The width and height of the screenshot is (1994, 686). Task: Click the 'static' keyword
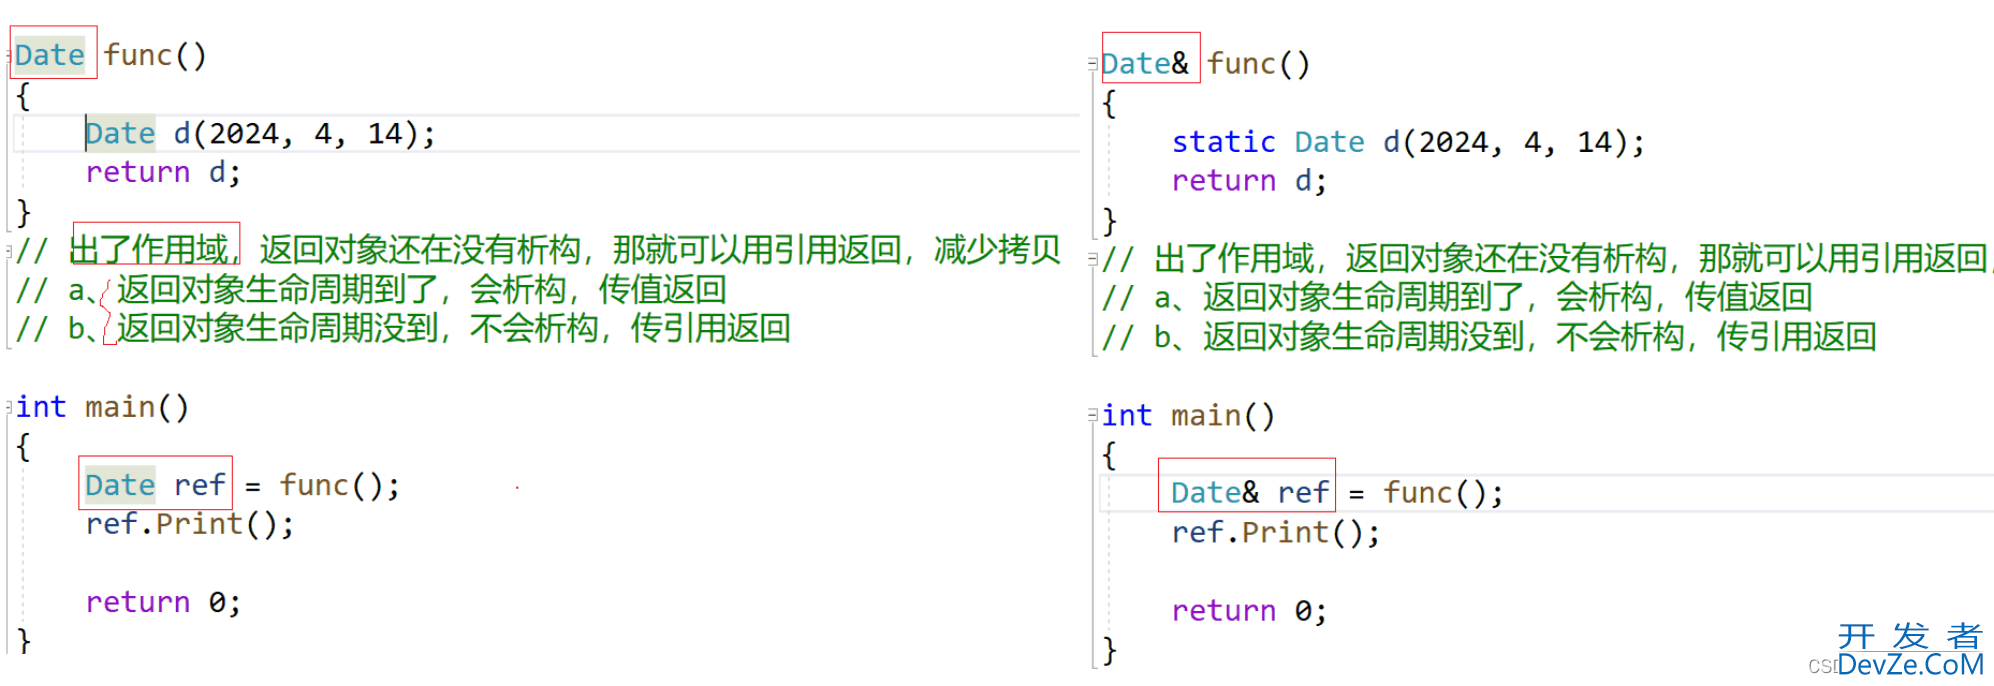[1223, 142]
